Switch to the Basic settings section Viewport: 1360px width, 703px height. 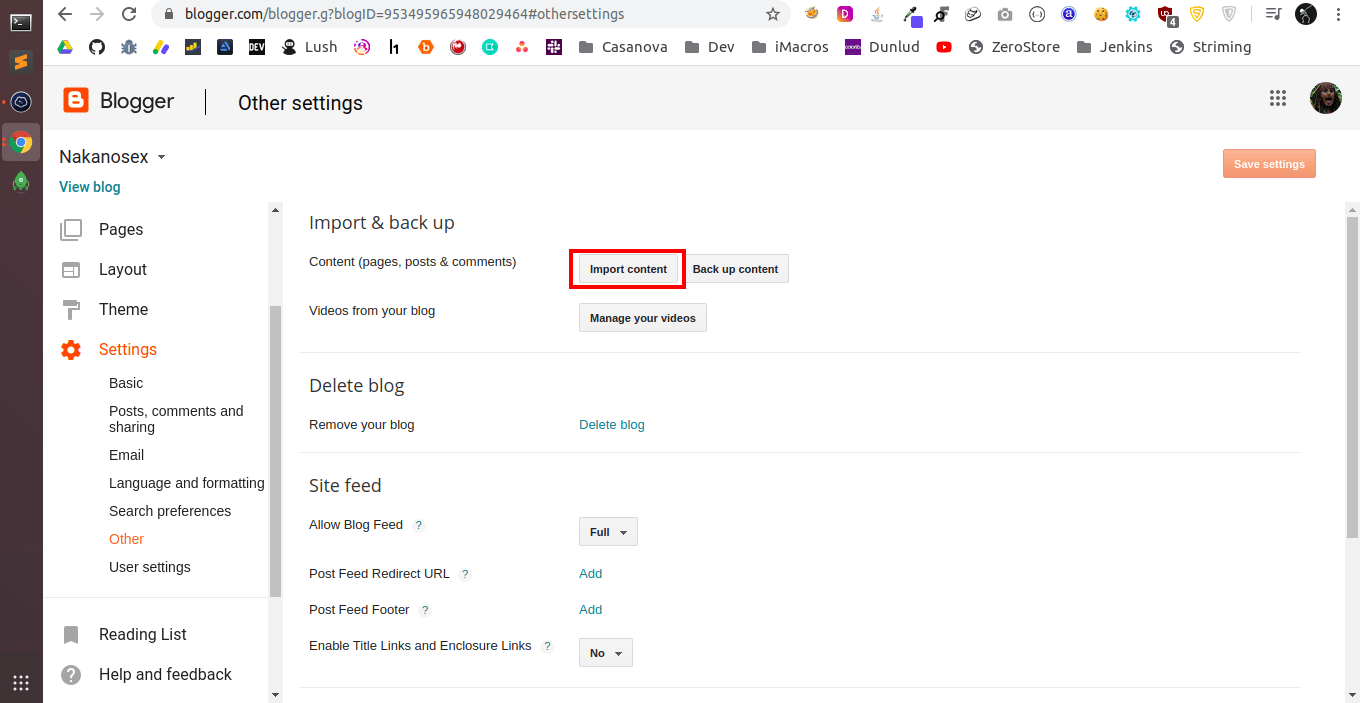tap(126, 383)
